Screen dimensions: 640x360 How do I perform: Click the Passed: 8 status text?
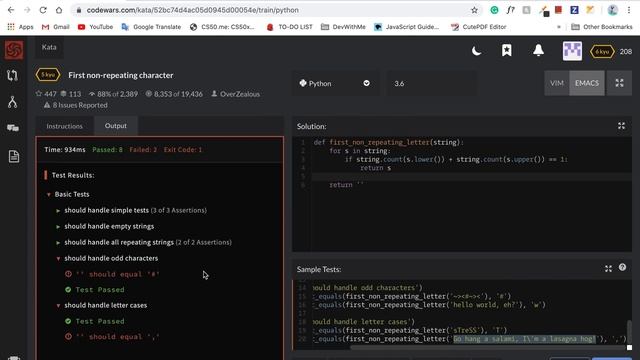tap(107, 150)
